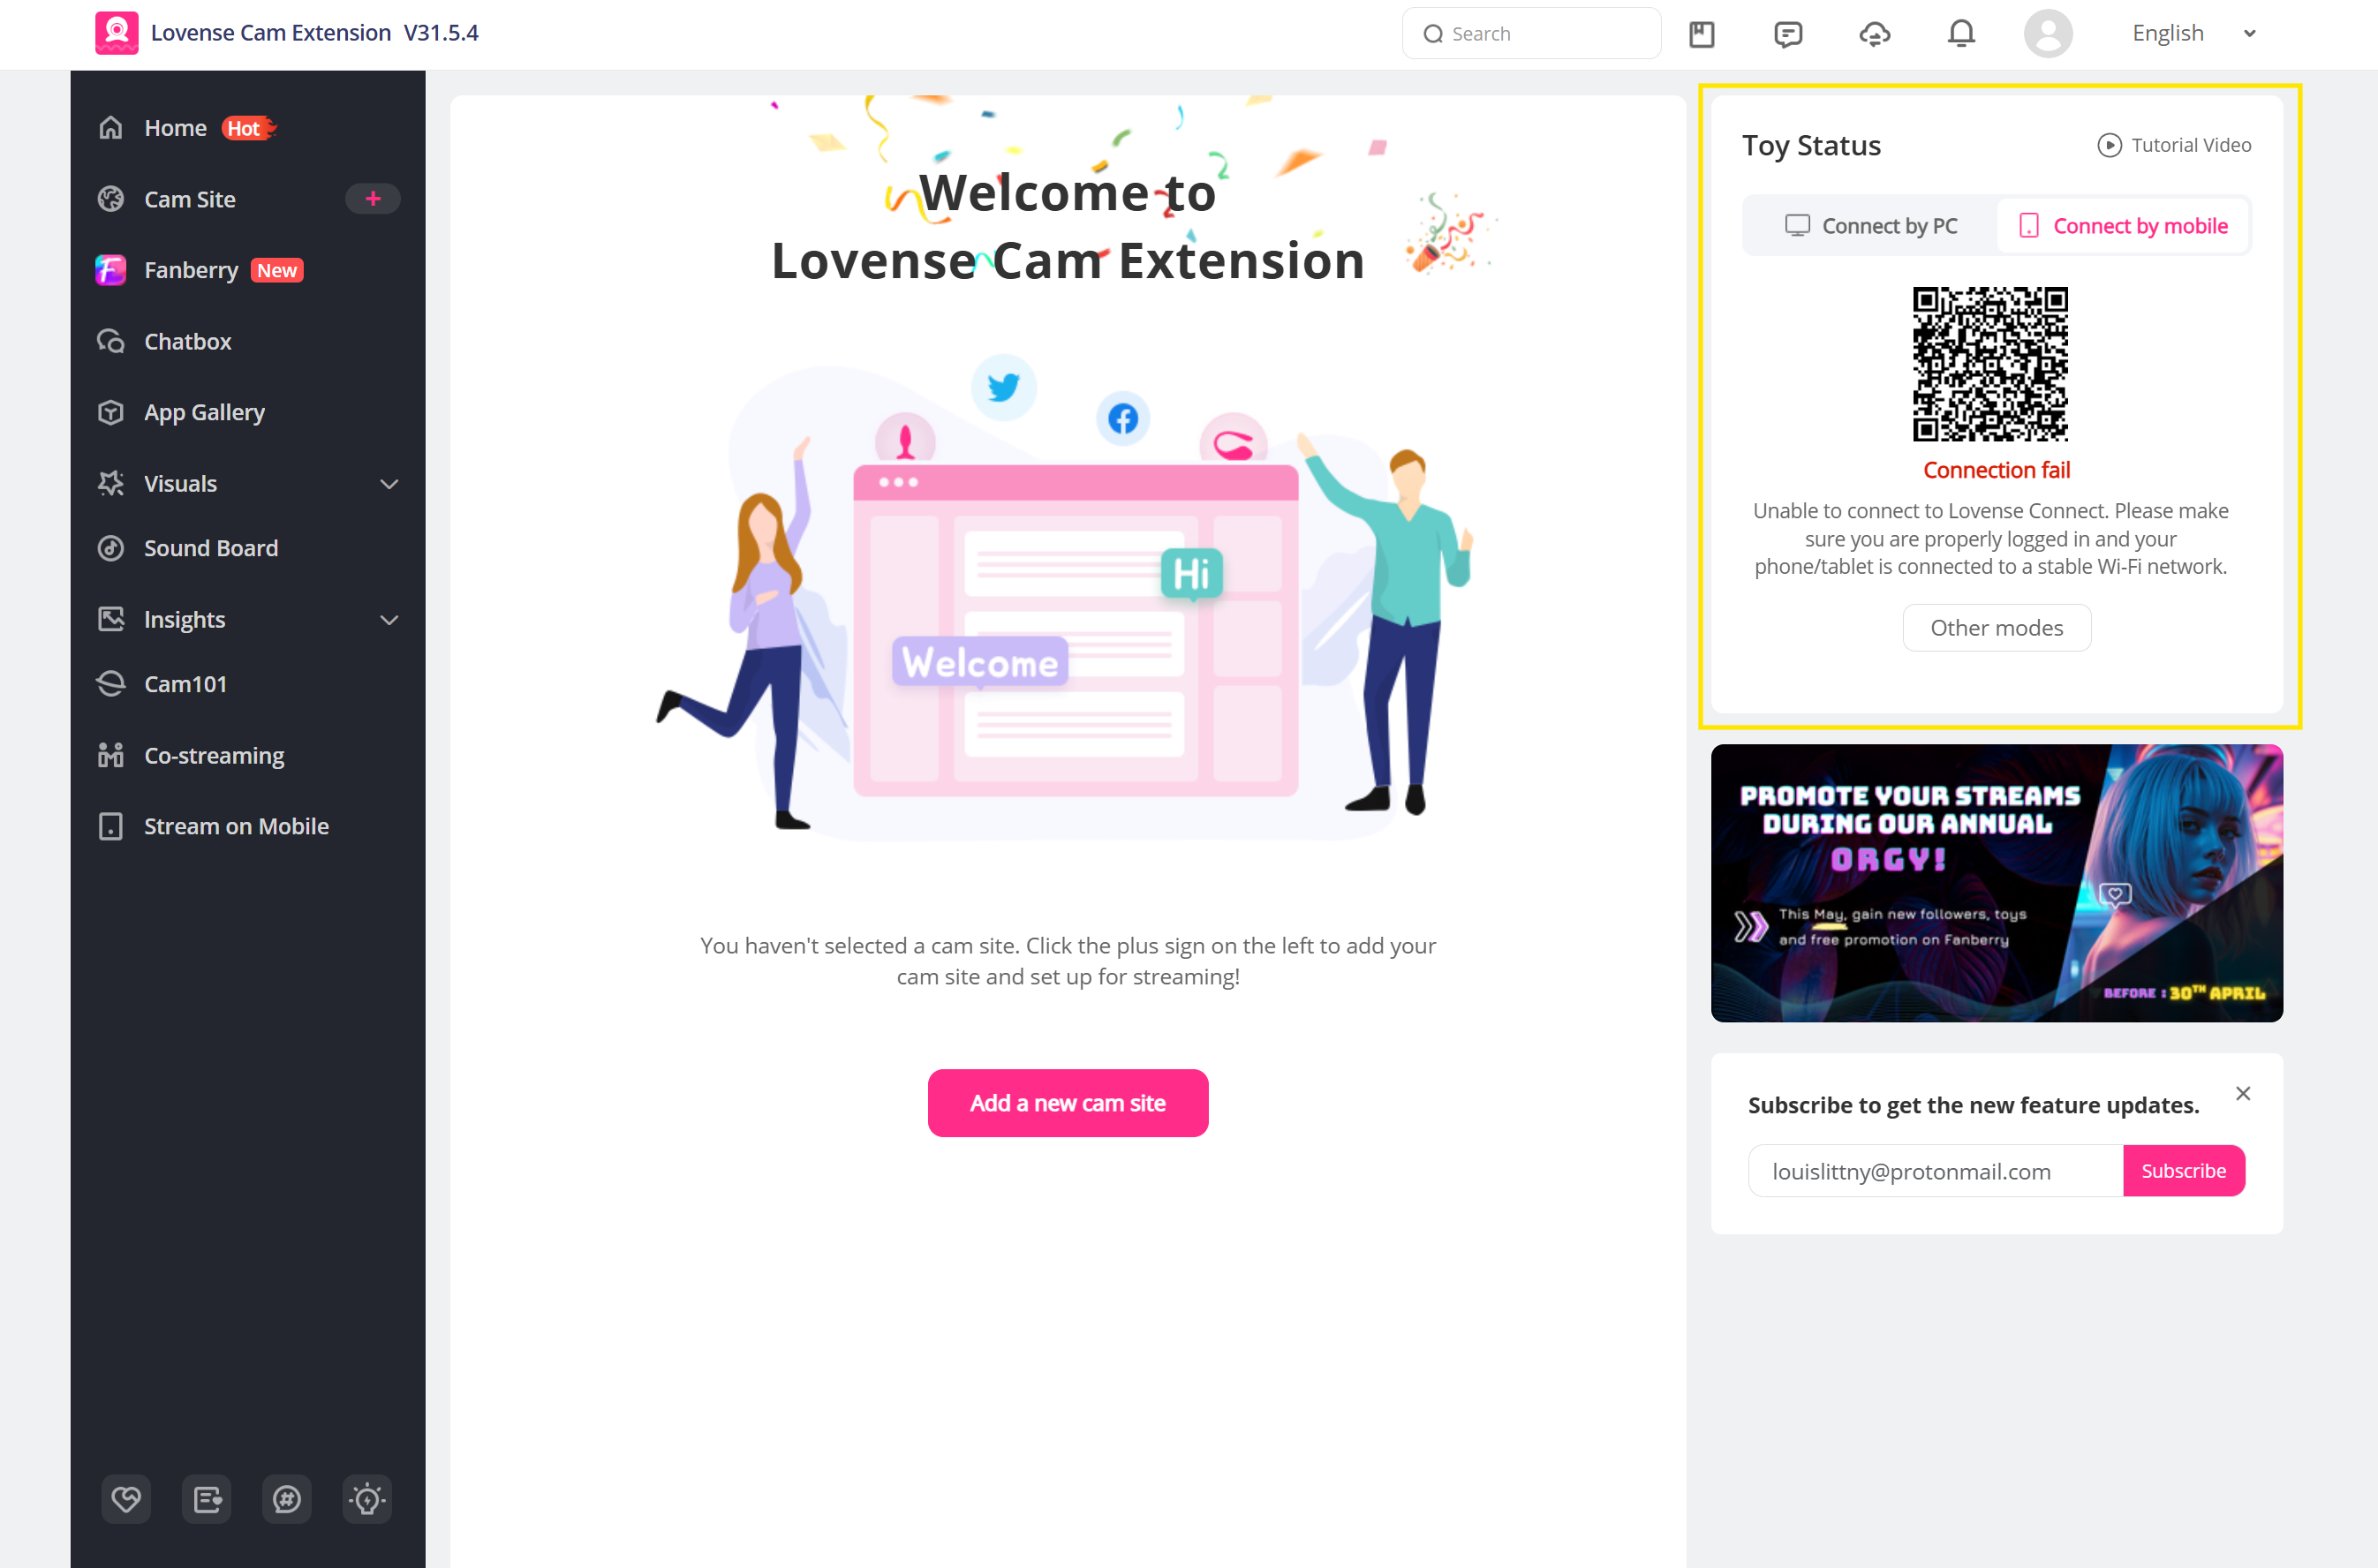Click the hashtag icon at sidebar bottom
Image resolution: width=2378 pixels, height=1568 pixels.
click(x=287, y=1499)
